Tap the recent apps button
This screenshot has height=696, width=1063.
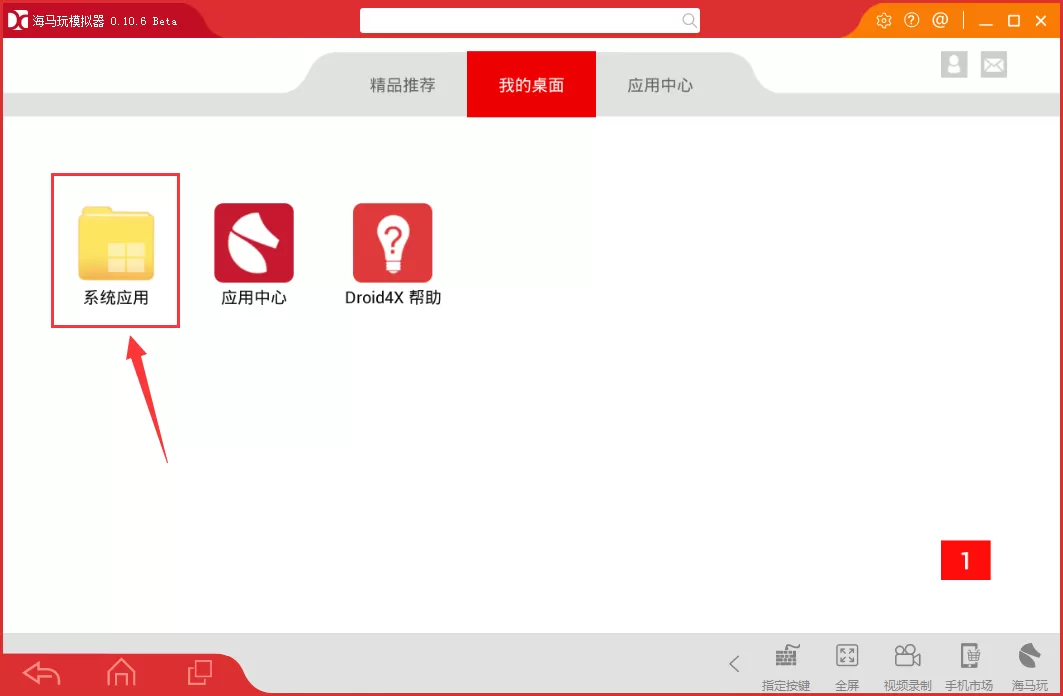click(x=200, y=672)
